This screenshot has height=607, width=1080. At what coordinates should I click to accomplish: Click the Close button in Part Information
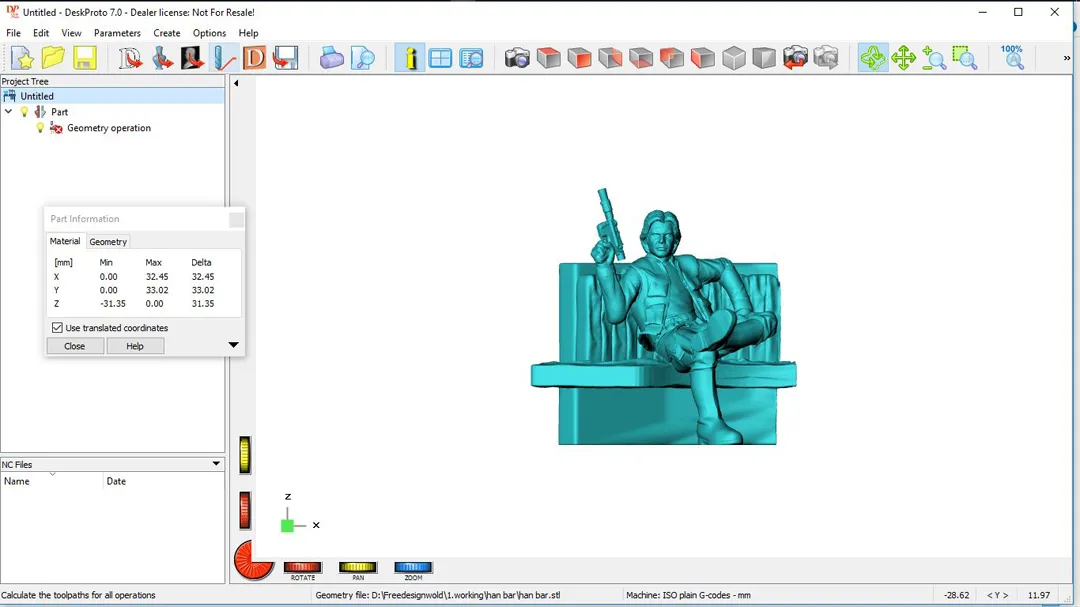74,346
